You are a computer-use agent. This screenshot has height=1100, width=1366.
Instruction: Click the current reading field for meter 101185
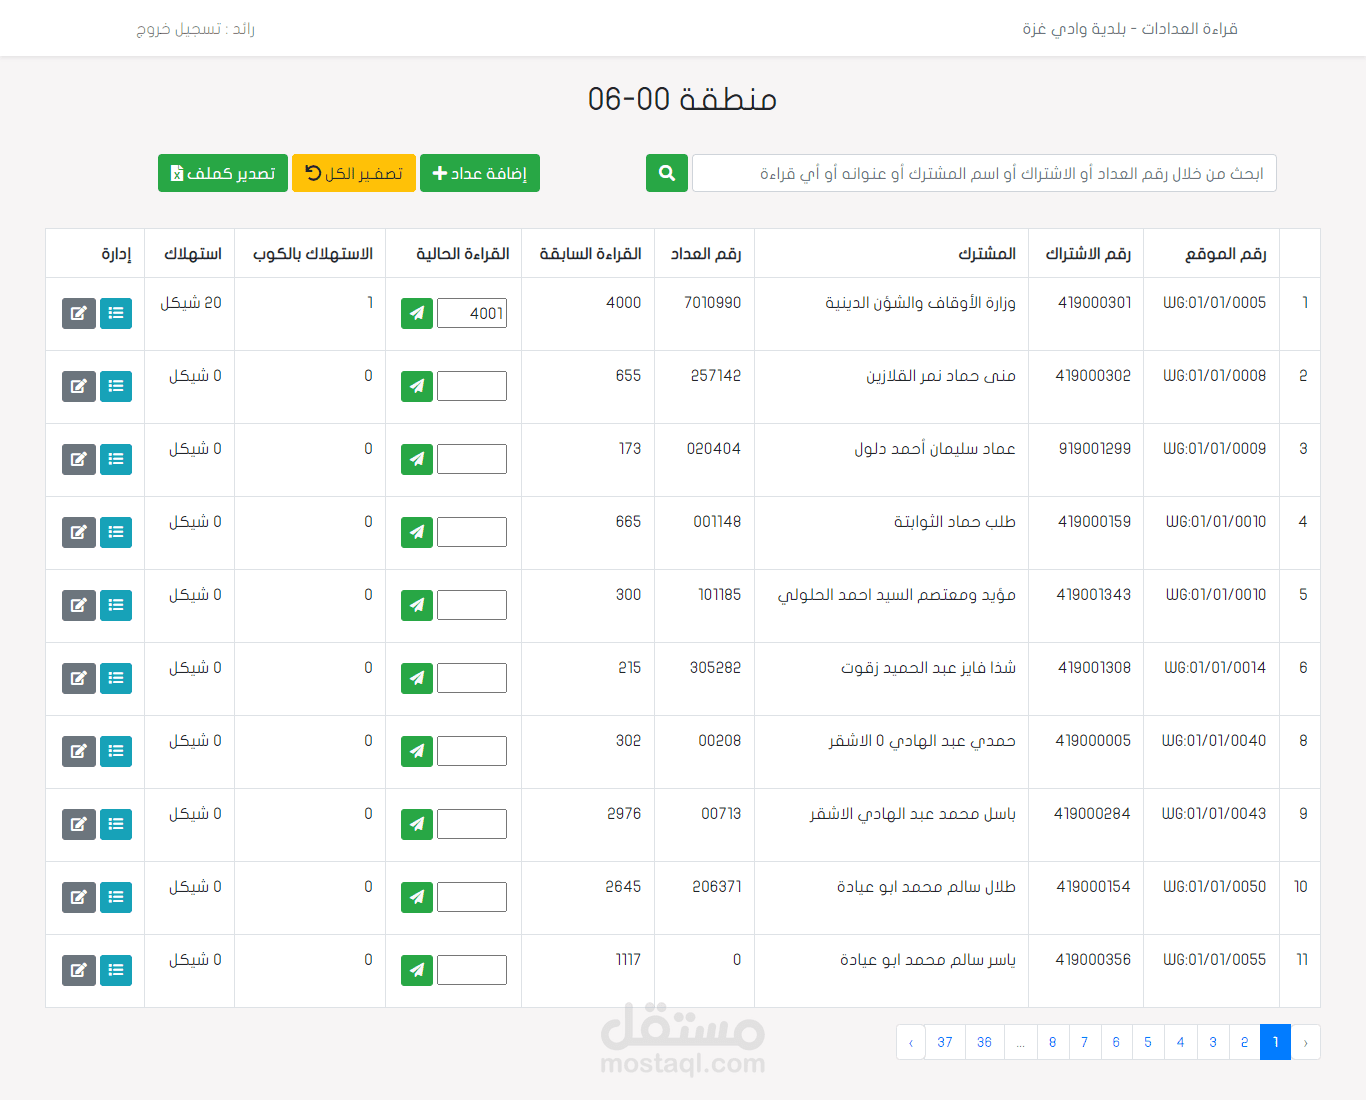472,605
